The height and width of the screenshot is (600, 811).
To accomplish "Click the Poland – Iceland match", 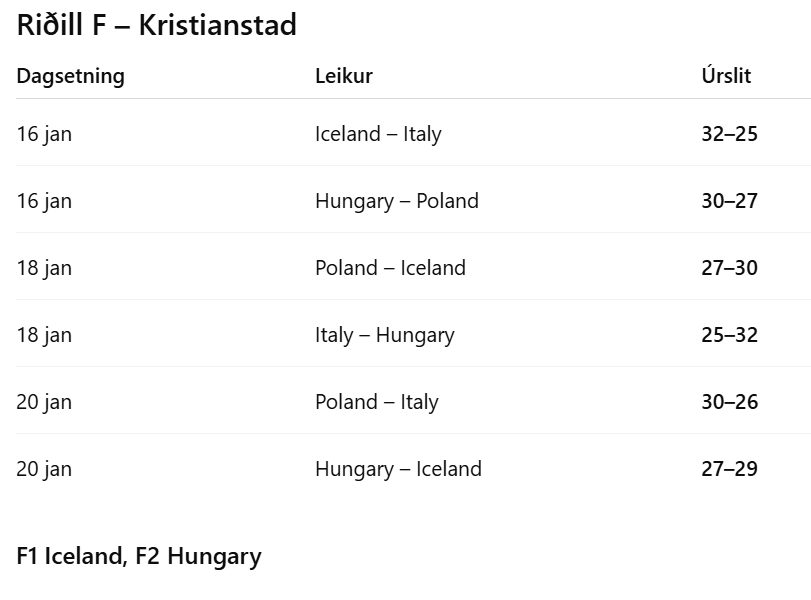I will (390, 268).
